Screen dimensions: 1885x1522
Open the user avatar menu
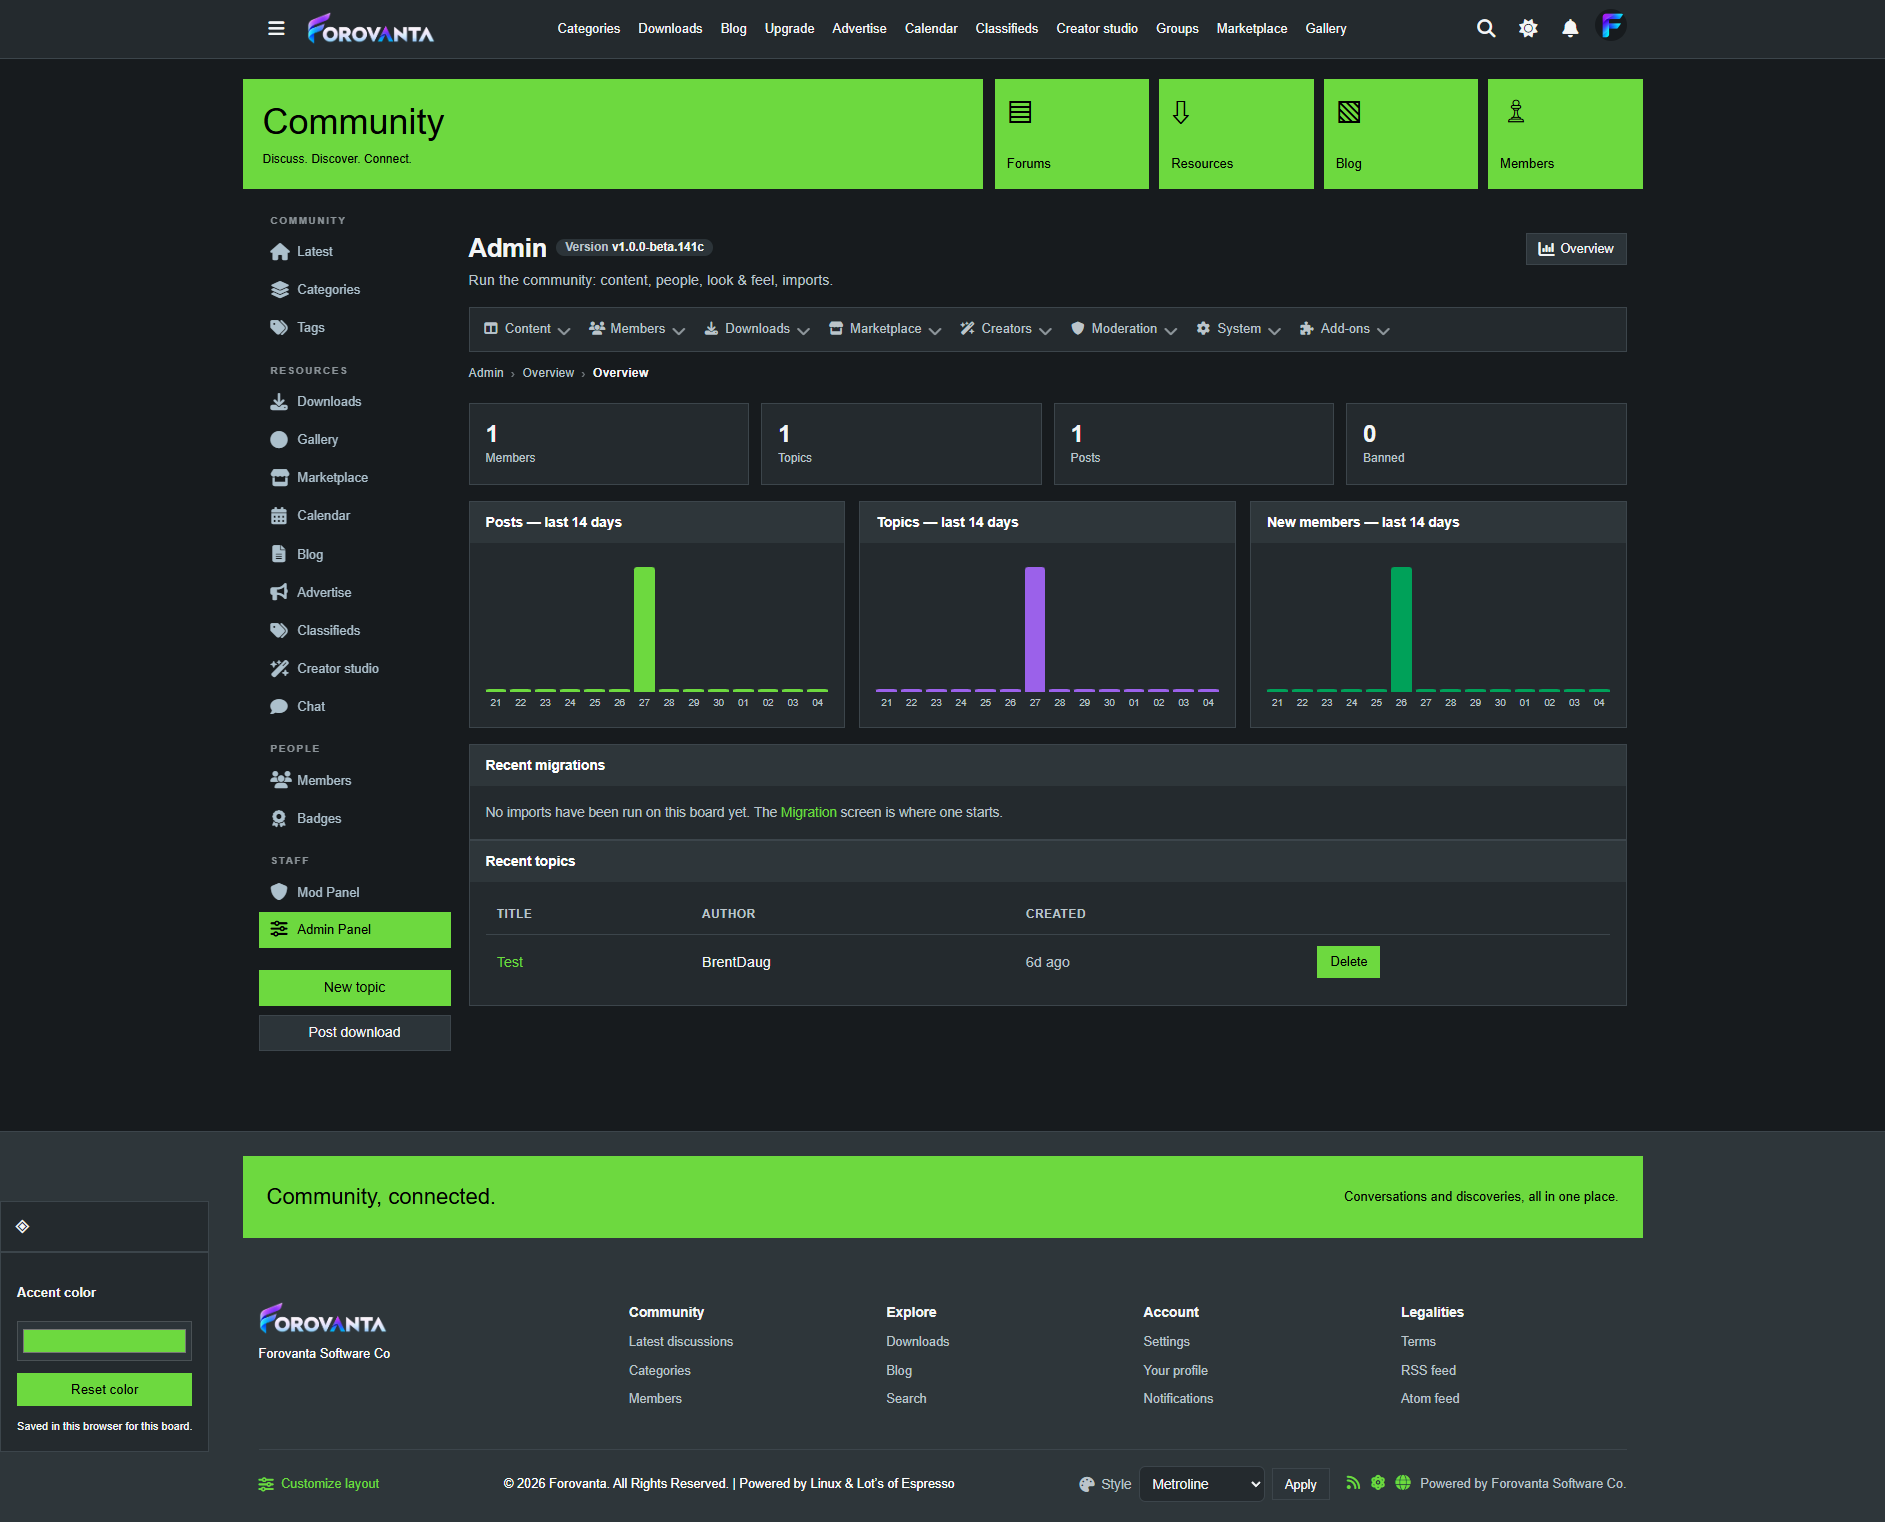1611,26
